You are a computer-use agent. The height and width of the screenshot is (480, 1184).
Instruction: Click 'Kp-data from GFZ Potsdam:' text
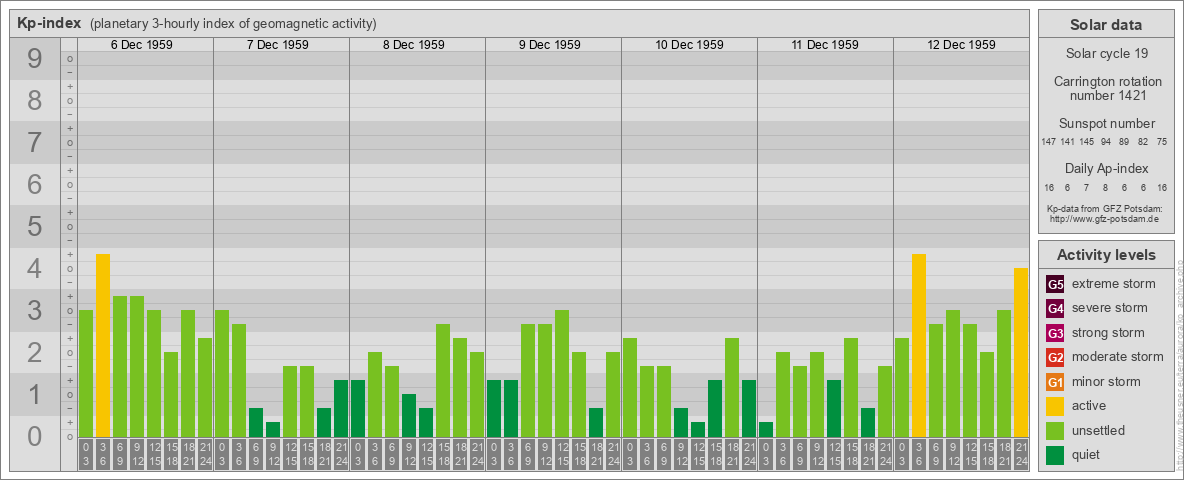(x=1107, y=208)
